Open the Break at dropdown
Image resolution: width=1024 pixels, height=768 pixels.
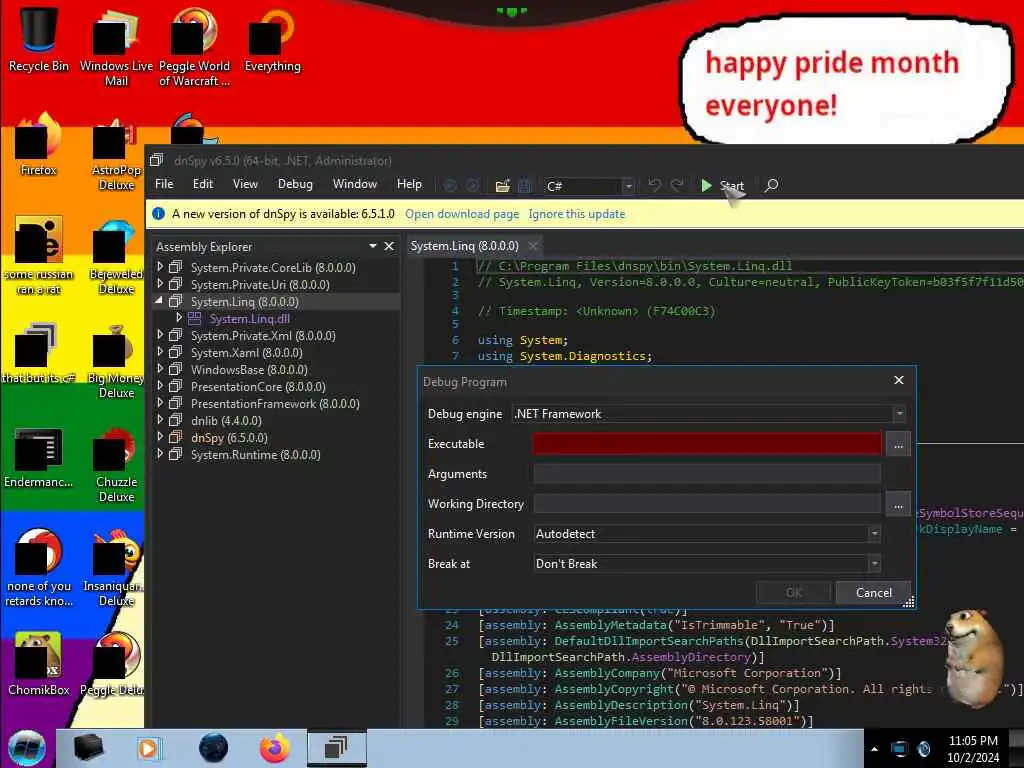coord(874,564)
